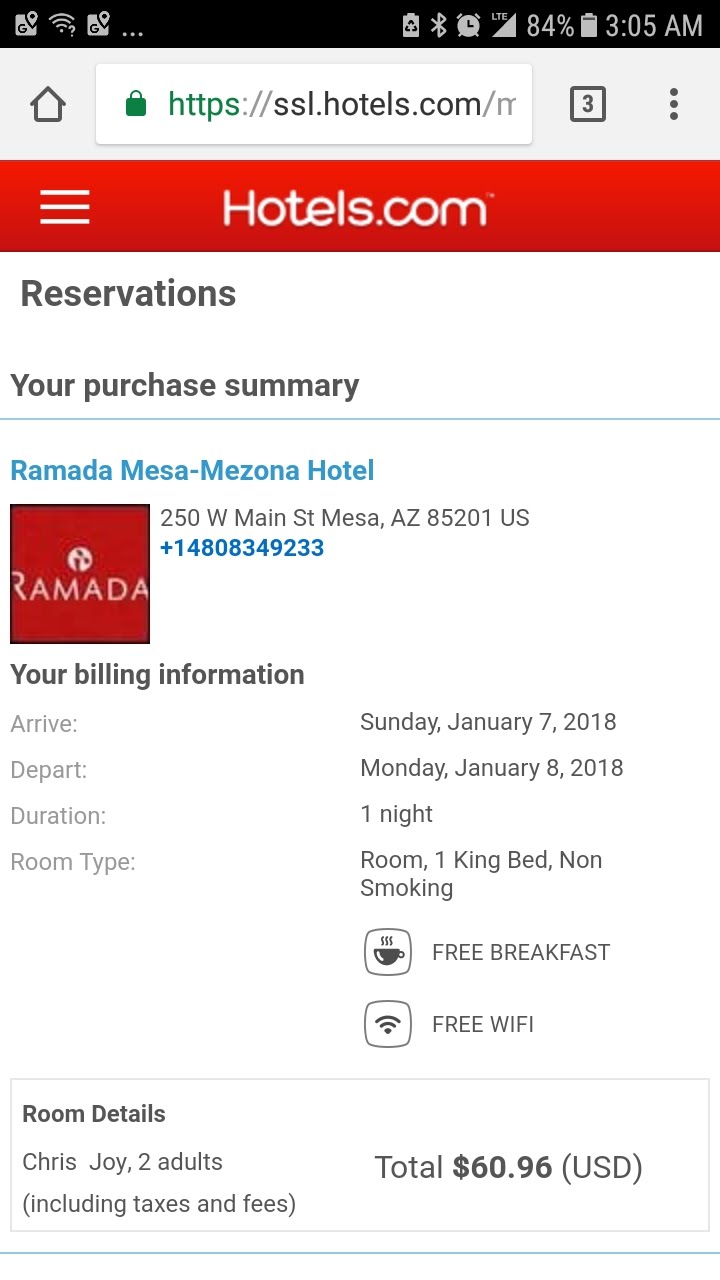Viewport: 720px width, 1280px height.
Task: Tap the browser home icon
Action: (x=48, y=104)
